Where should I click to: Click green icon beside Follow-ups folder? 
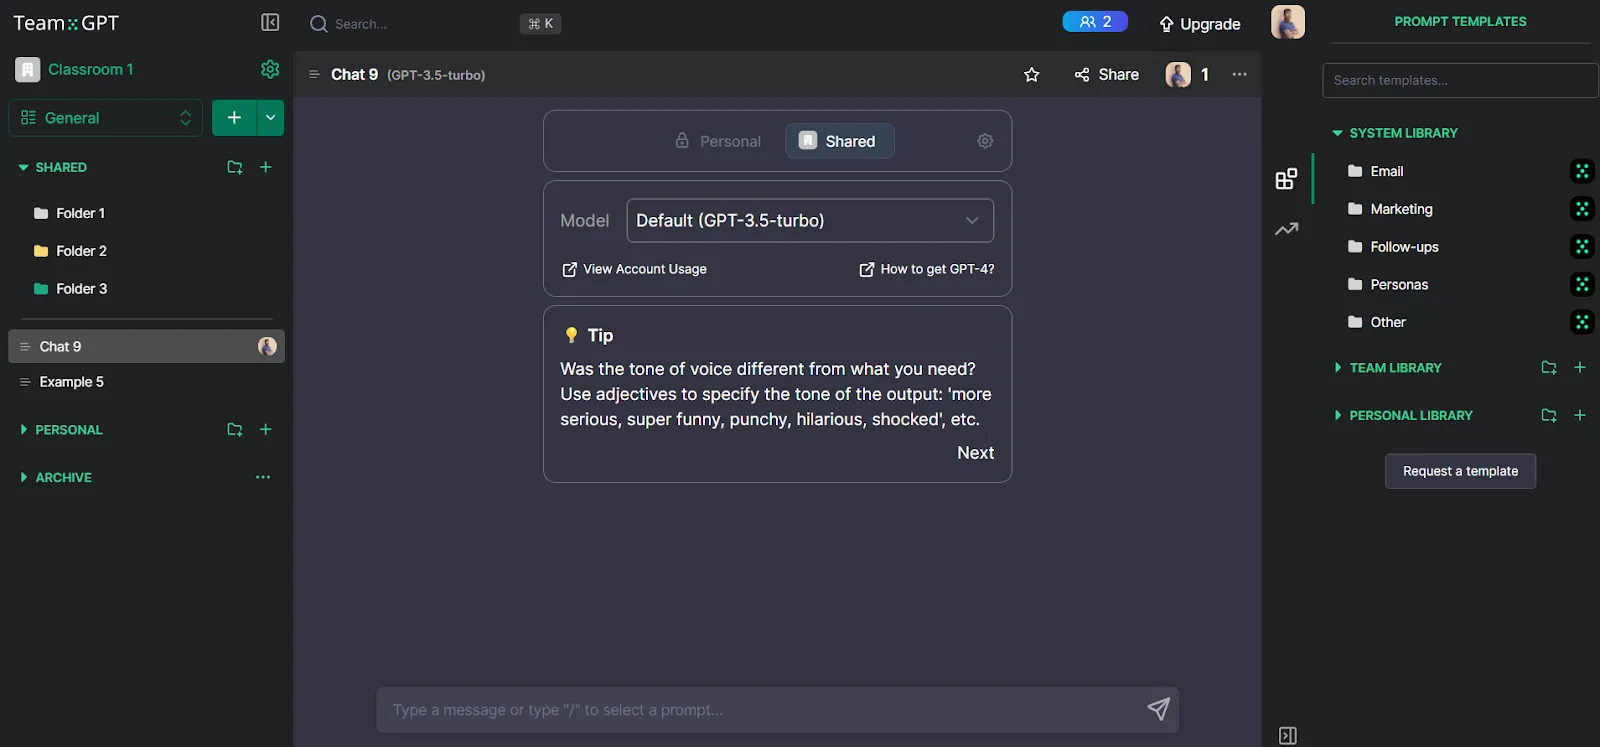pos(1582,247)
